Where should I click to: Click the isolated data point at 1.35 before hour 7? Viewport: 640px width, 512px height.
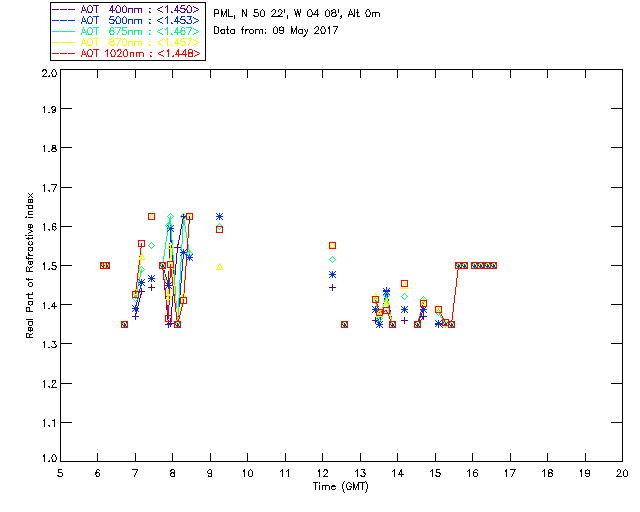[124, 325]
